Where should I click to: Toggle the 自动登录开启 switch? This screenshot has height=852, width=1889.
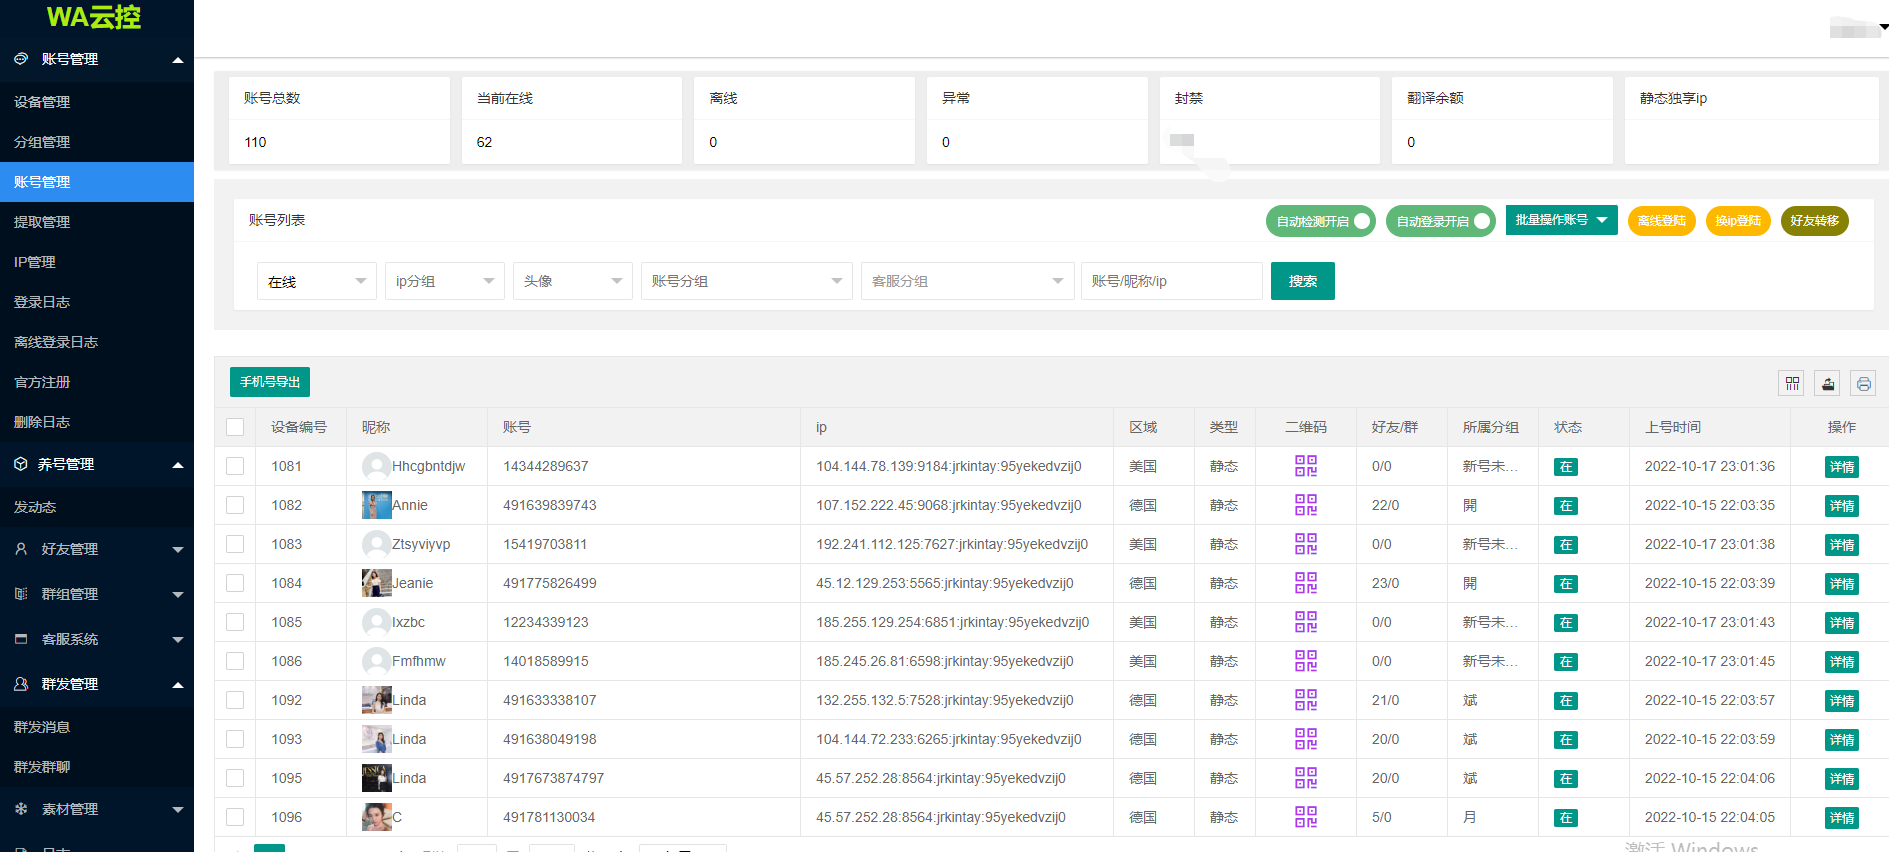[x=1441, y=221]
